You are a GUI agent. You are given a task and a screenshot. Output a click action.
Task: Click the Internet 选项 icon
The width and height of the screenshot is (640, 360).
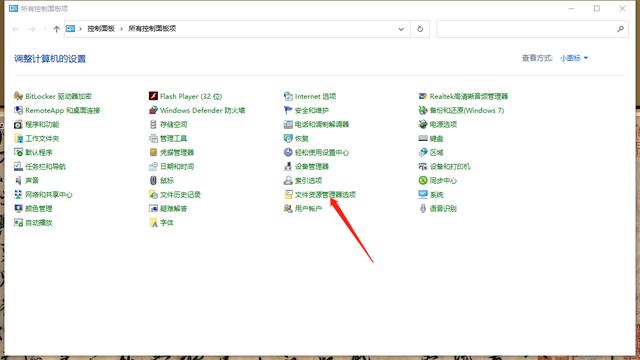pyautogui.click(x=288, y=96)
